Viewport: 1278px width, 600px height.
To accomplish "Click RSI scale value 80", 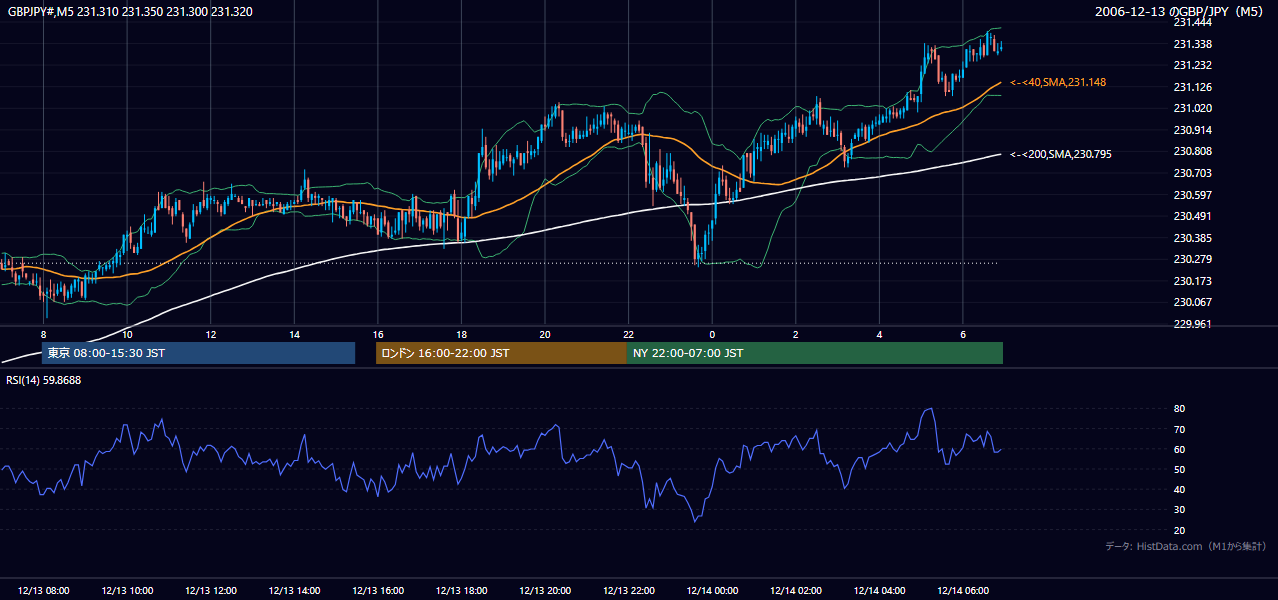I will pos(1179,409).
